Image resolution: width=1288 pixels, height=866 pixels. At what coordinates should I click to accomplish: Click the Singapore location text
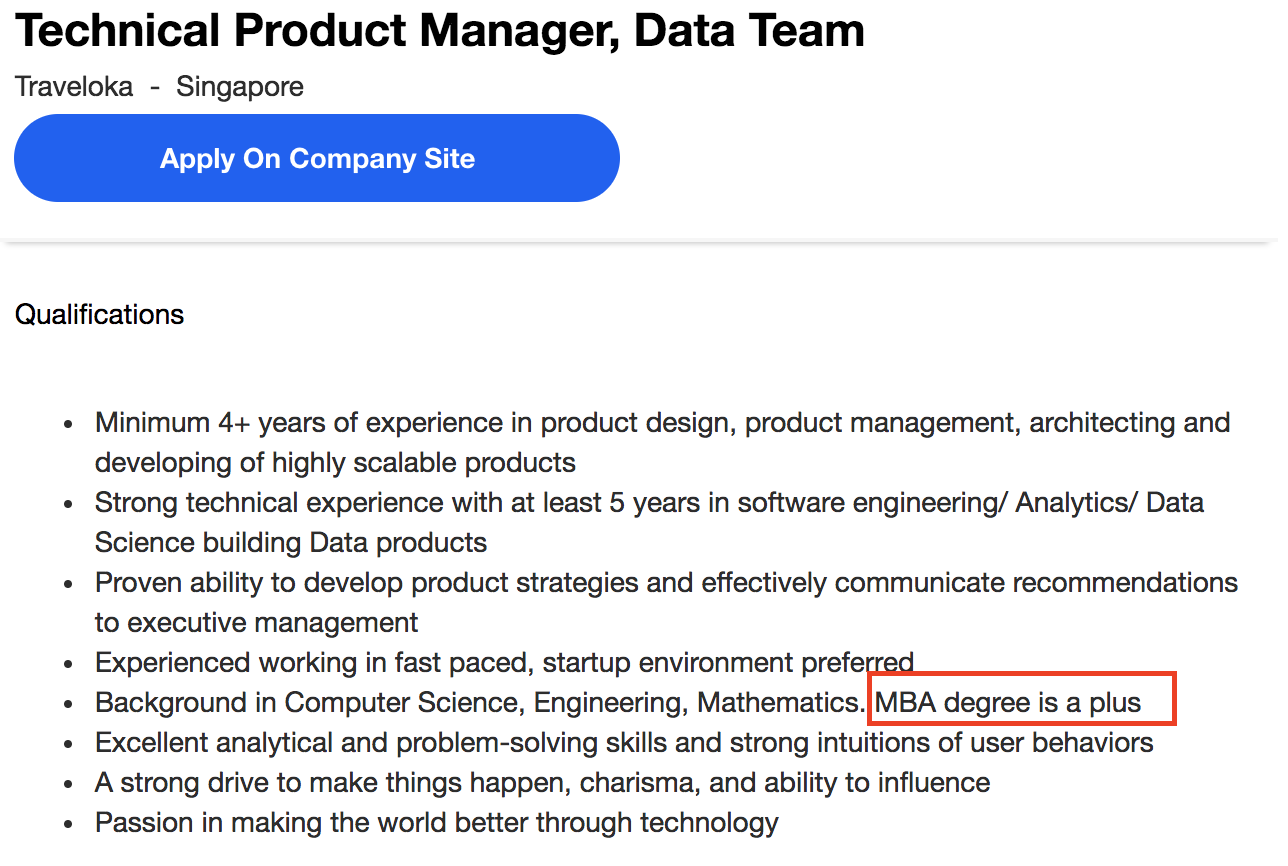(x=240, y=87)
